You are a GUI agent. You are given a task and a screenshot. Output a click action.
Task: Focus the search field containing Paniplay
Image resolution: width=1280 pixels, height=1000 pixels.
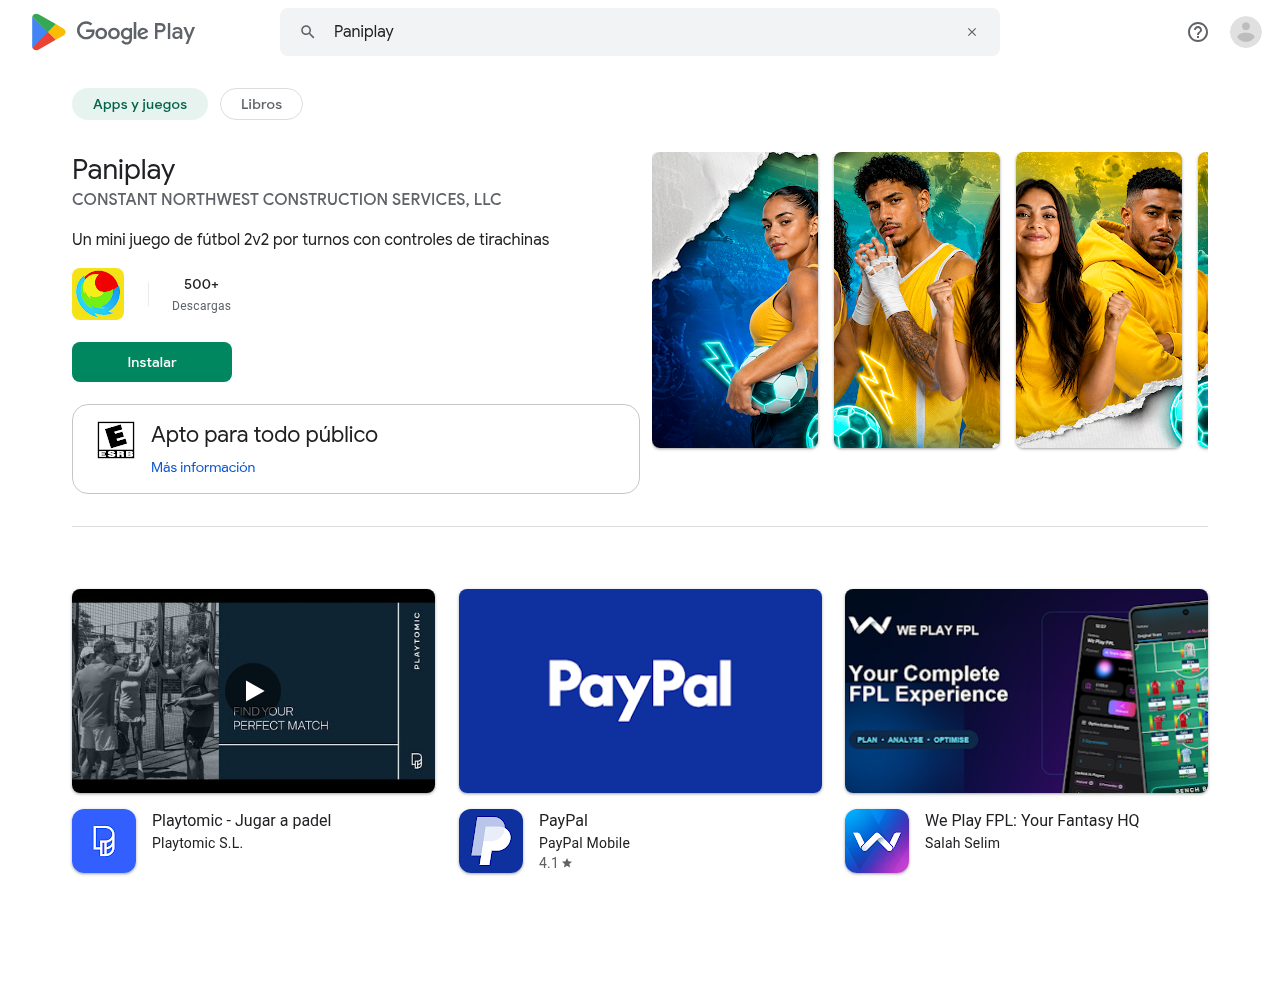pos(640,32)
